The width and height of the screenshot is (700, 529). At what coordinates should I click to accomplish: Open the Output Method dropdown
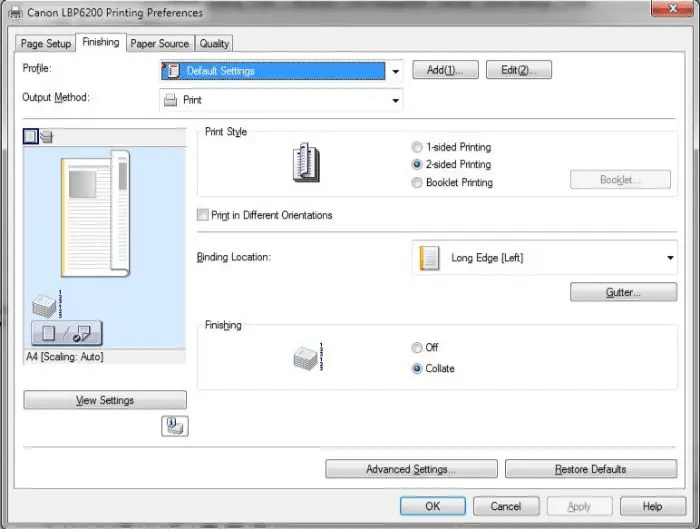pyautogui.click(x=395, y=100)
